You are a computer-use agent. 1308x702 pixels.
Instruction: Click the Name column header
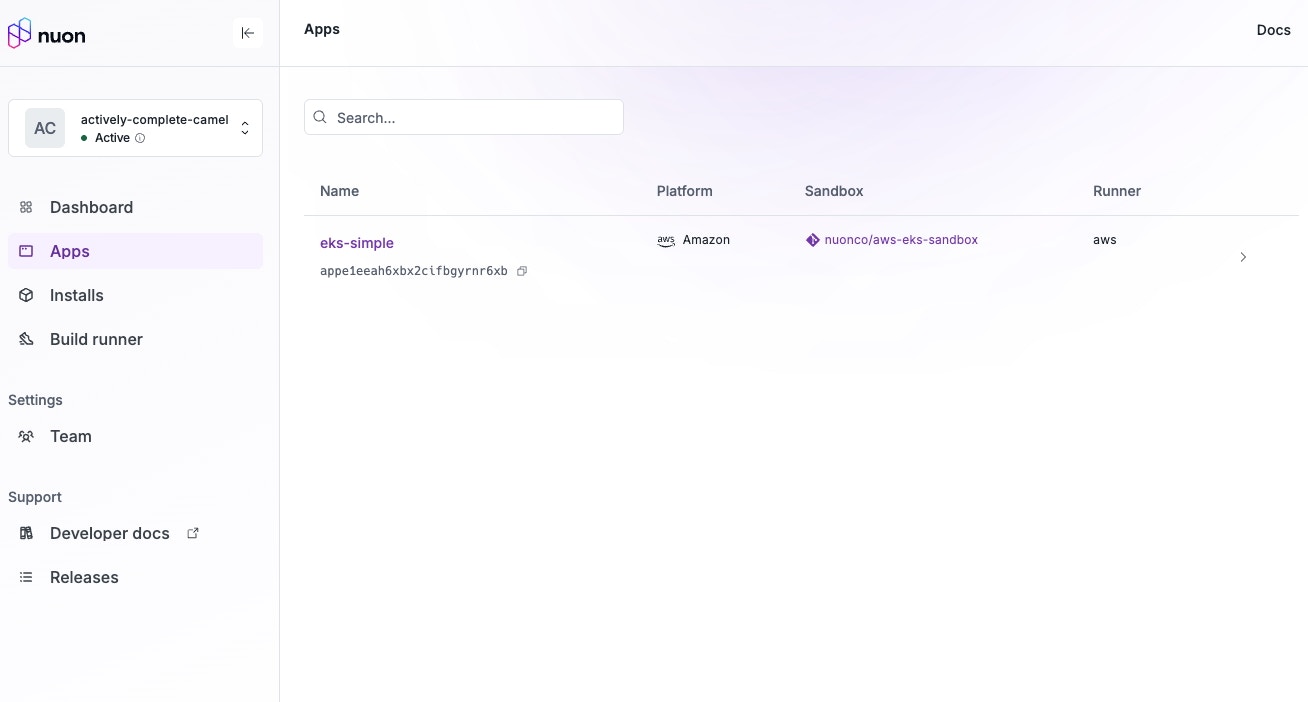339,191
